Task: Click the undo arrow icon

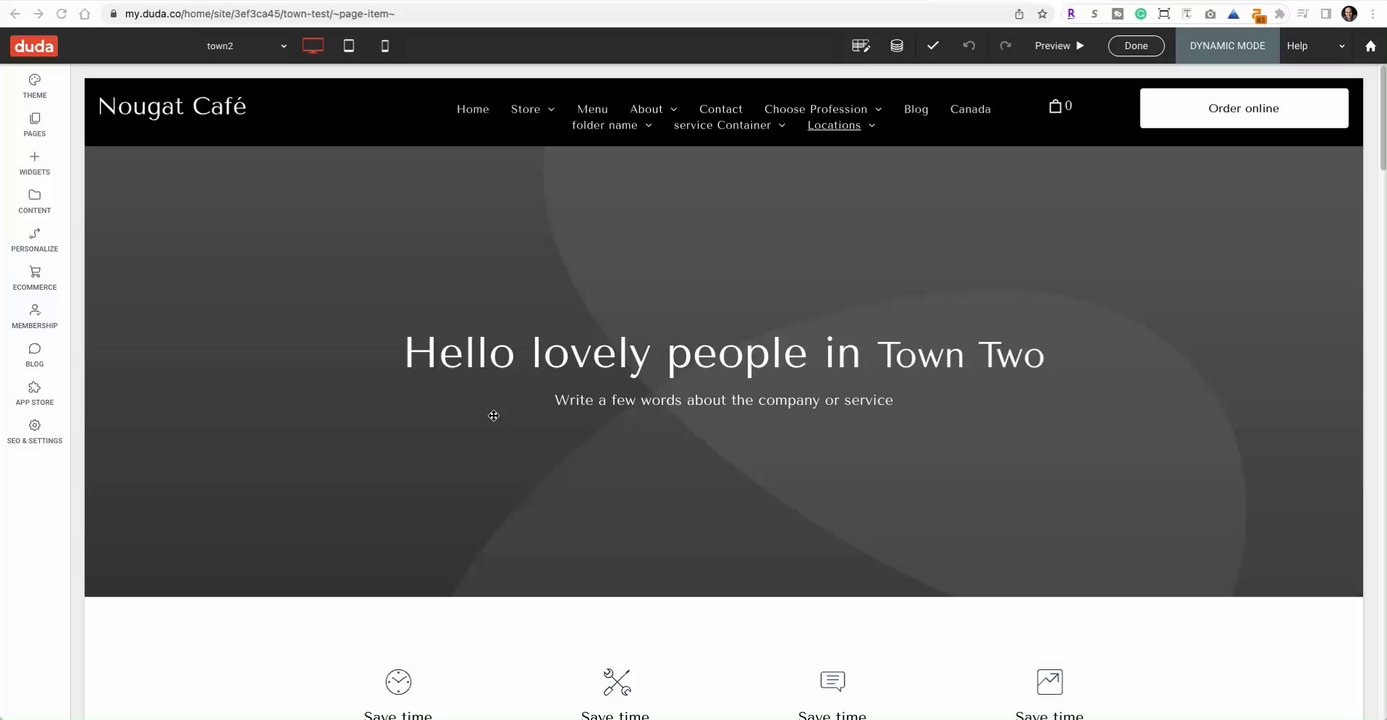Action: pos(968,46)
